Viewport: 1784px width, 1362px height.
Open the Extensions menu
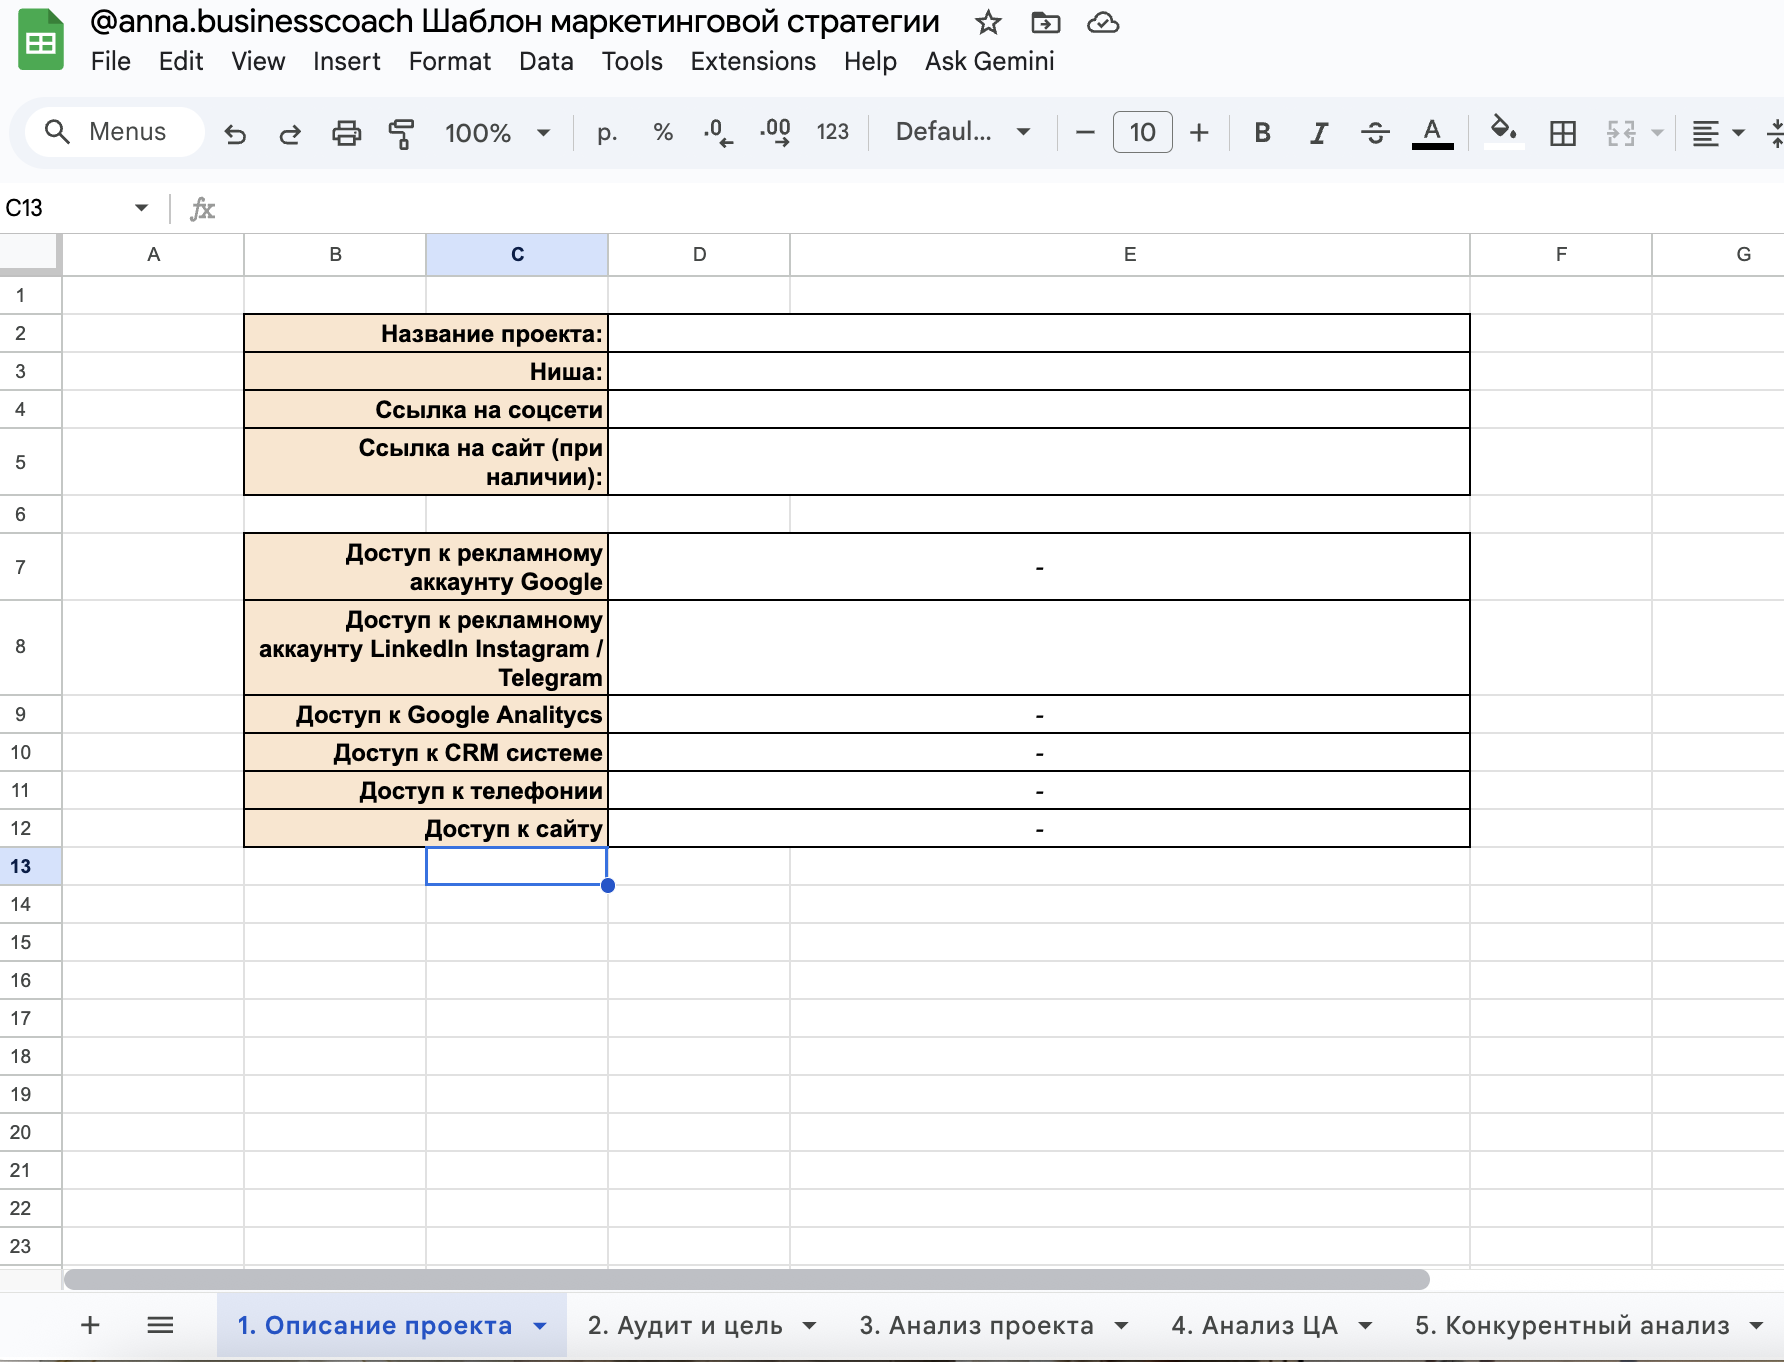(752, 61)
